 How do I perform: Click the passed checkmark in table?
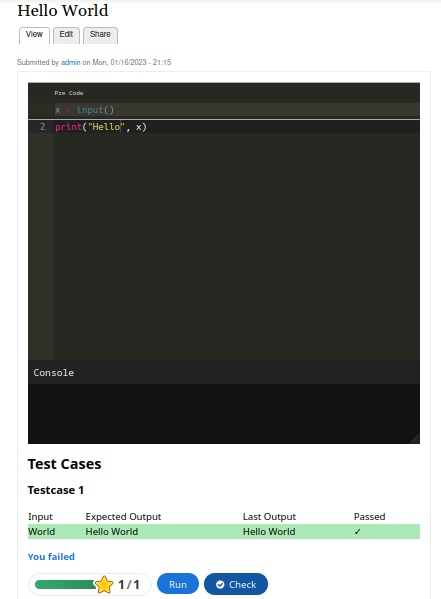[357, 531]
